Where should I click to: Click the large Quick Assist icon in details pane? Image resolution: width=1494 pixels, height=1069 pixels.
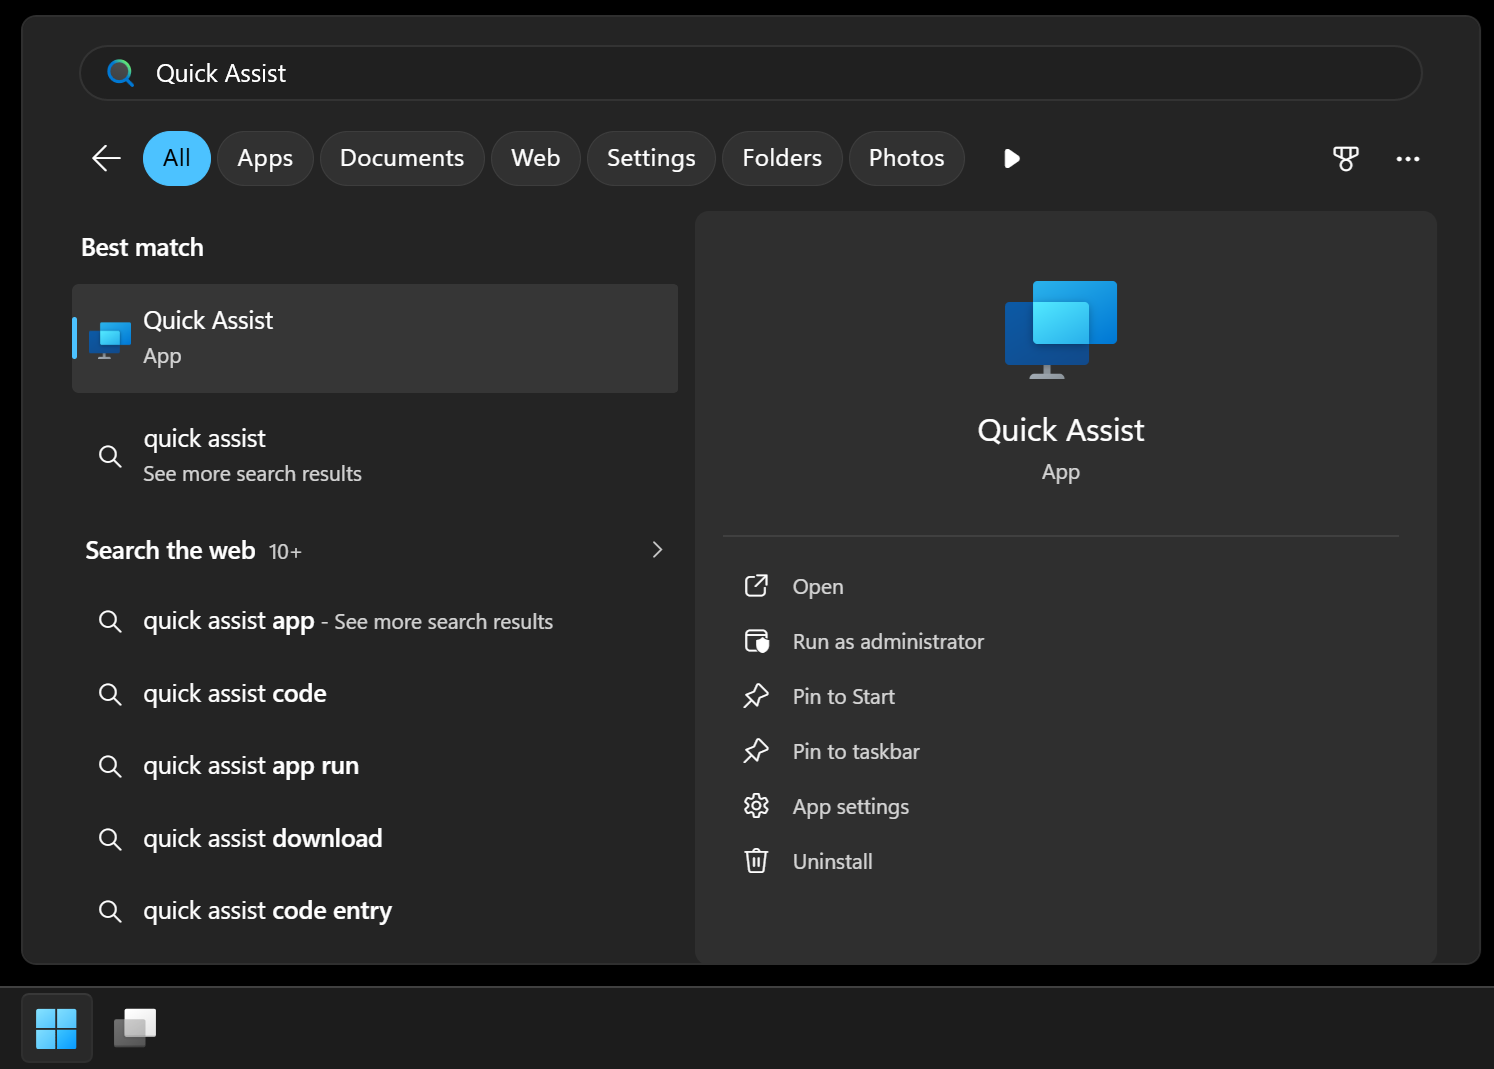pos(1061,330)
